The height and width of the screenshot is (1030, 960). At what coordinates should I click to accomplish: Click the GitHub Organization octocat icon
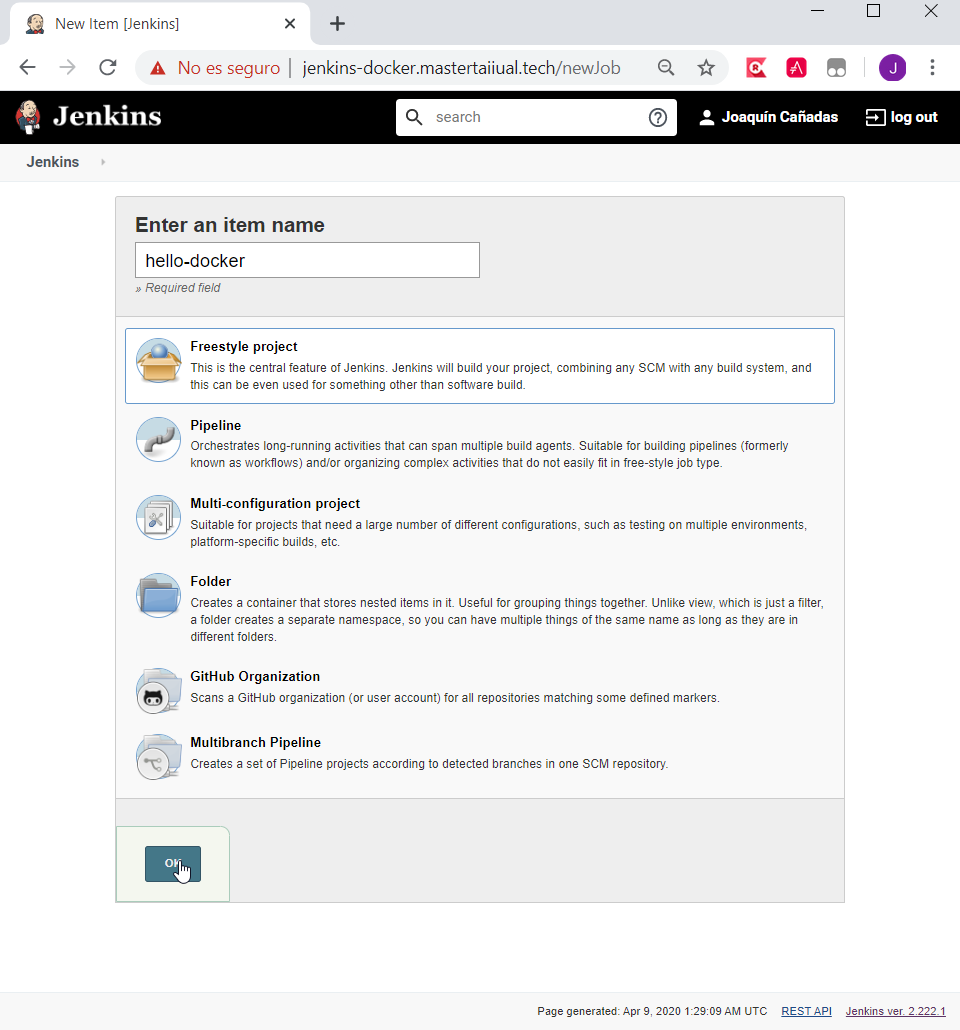tap(158, 690)
